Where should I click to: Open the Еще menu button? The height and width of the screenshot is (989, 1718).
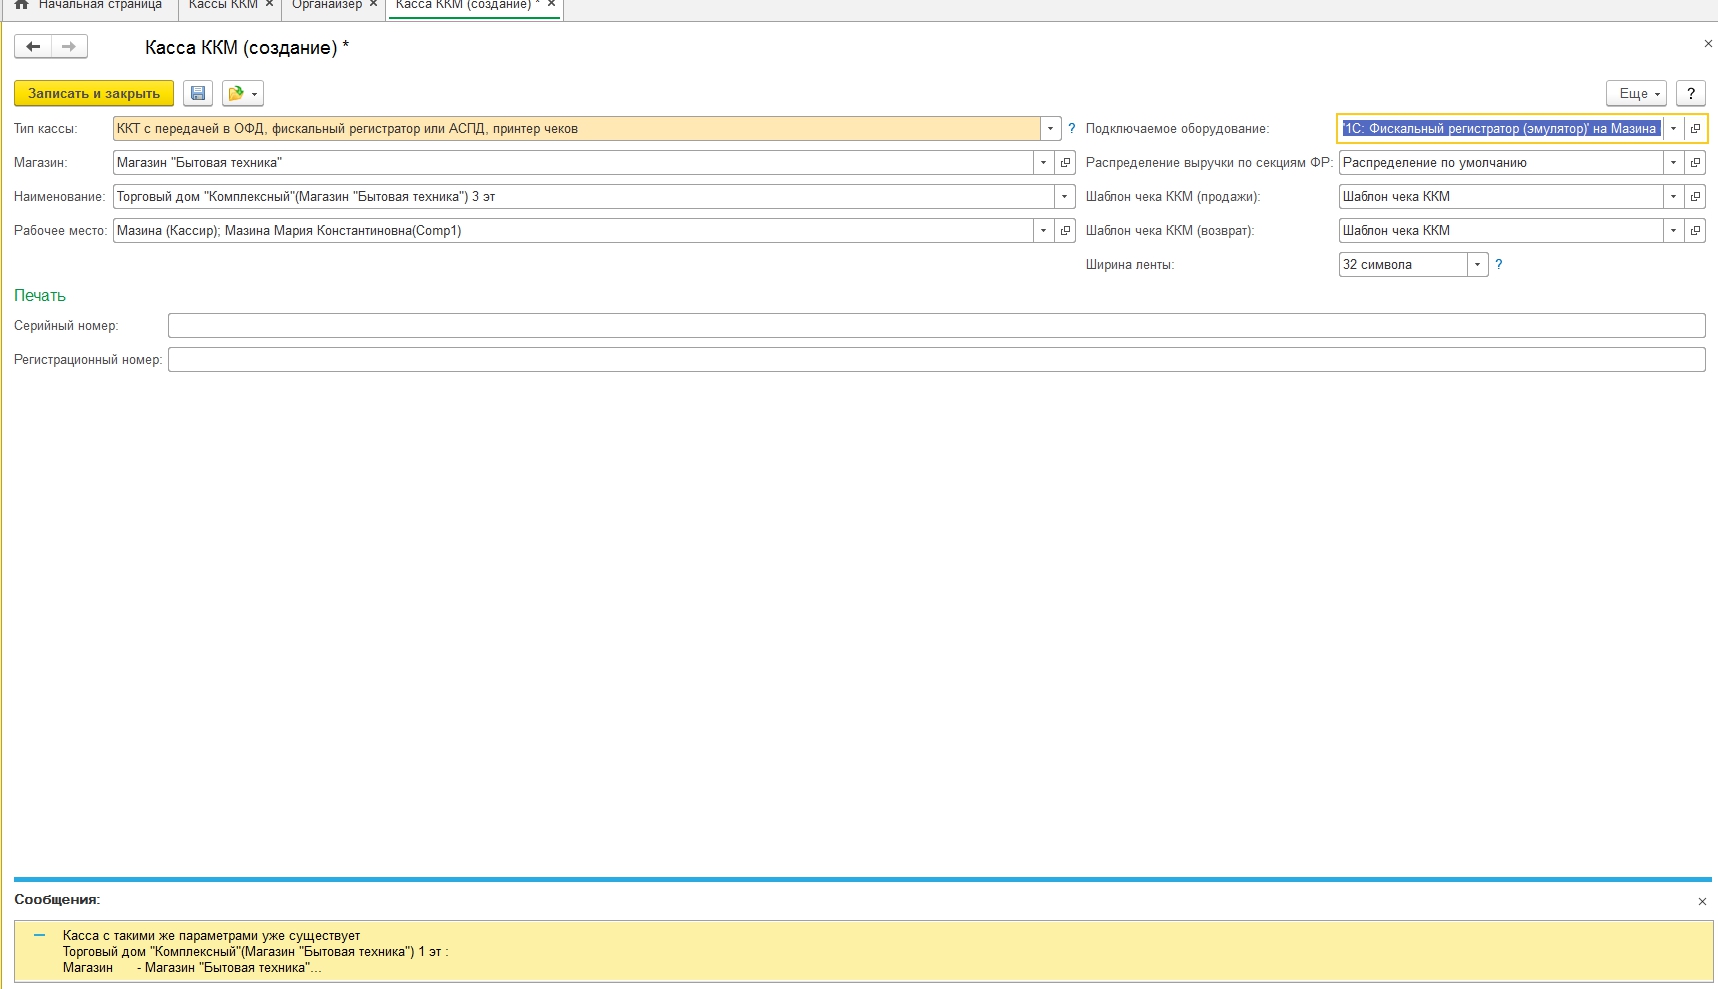tap(1636, 93)
